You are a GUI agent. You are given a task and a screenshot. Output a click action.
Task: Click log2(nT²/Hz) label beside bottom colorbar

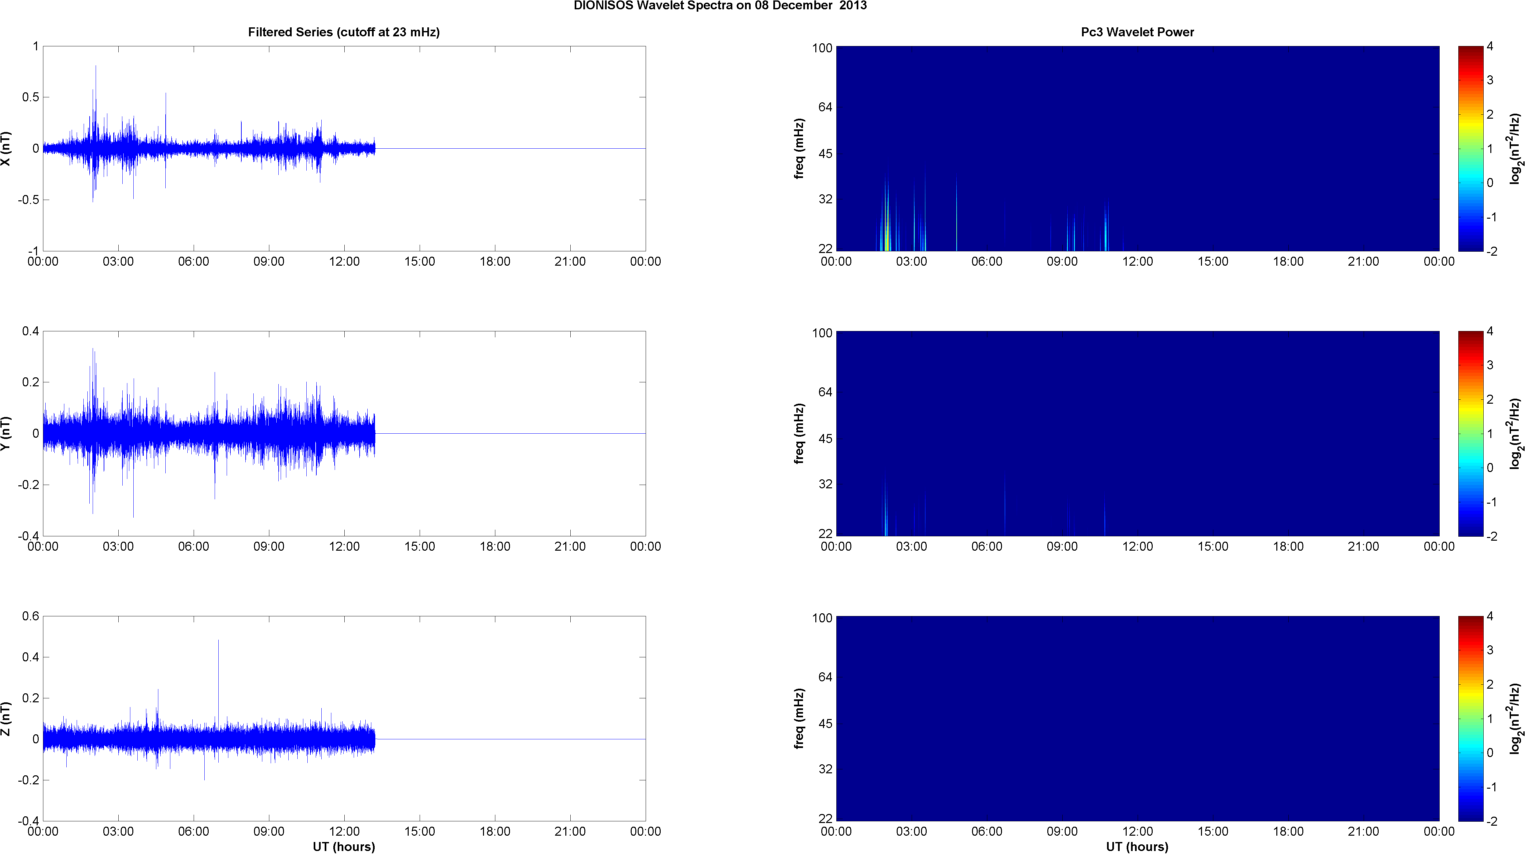1516,719
